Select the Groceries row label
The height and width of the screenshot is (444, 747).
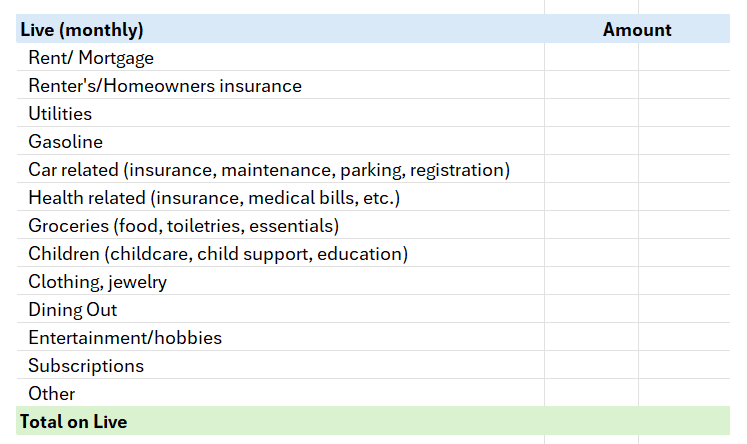point(183,226)
